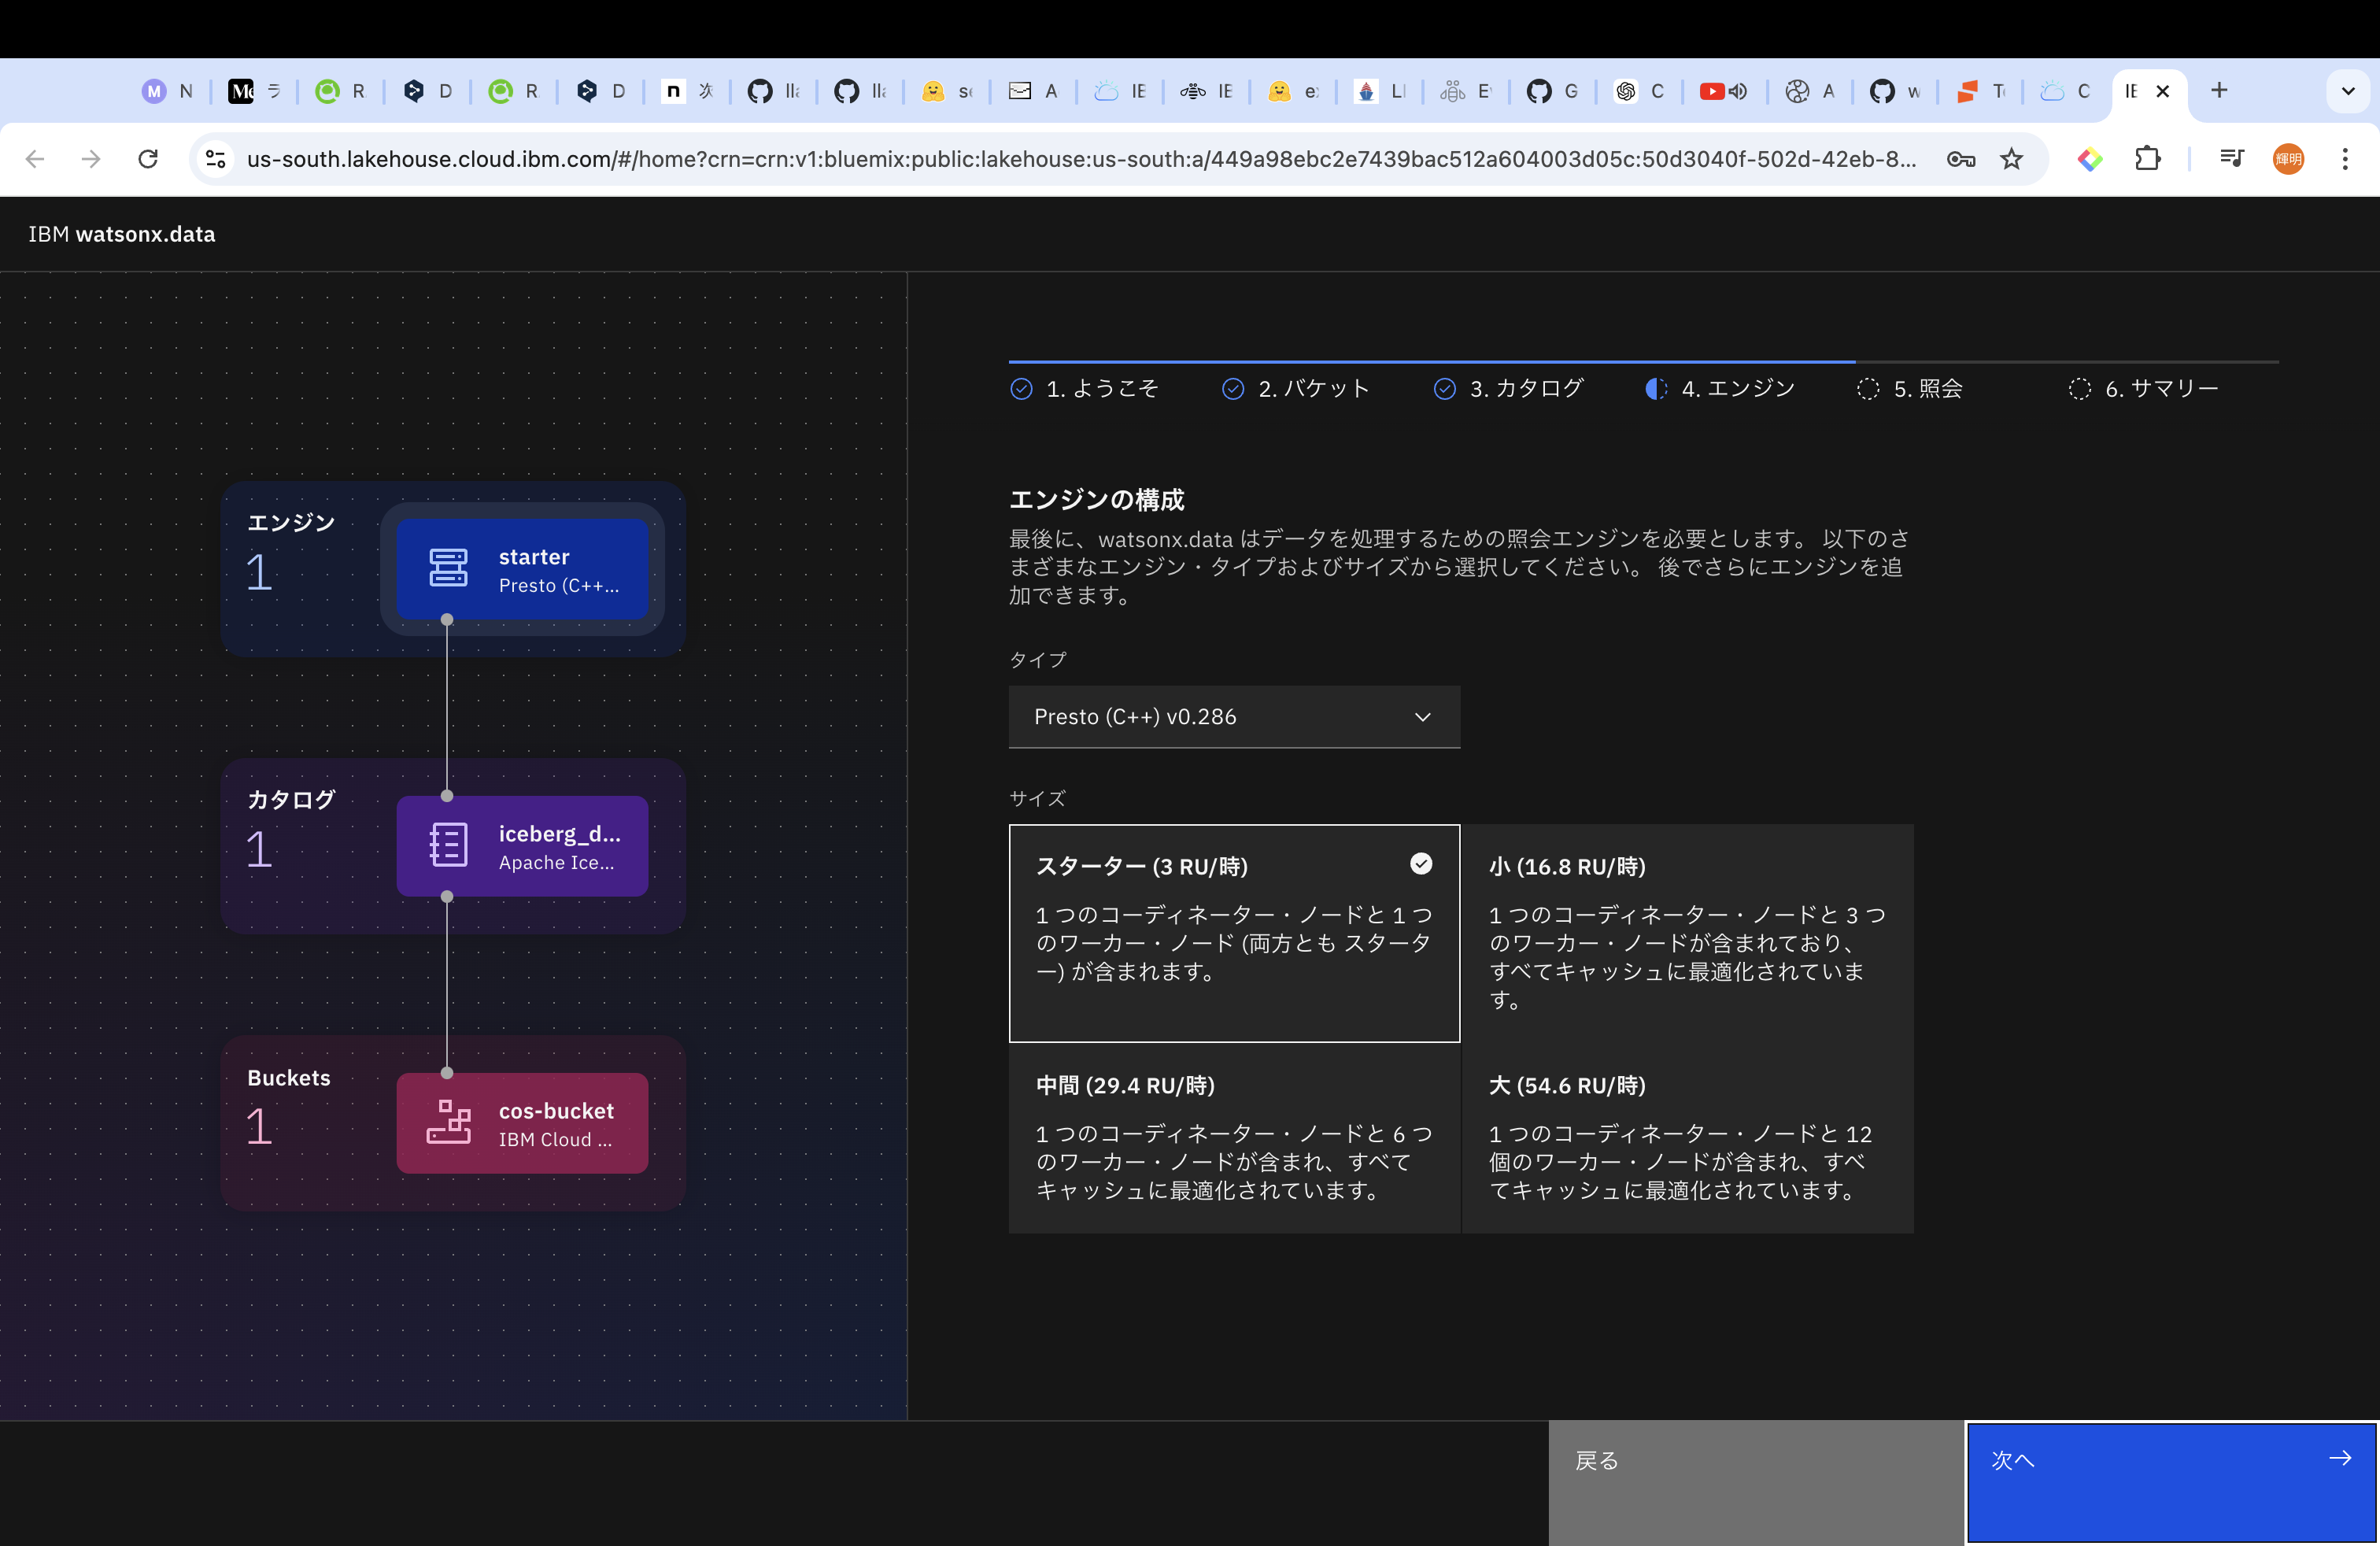Open the YouTube tab playing audio
The image size is (2380, 1546).
1722,91
